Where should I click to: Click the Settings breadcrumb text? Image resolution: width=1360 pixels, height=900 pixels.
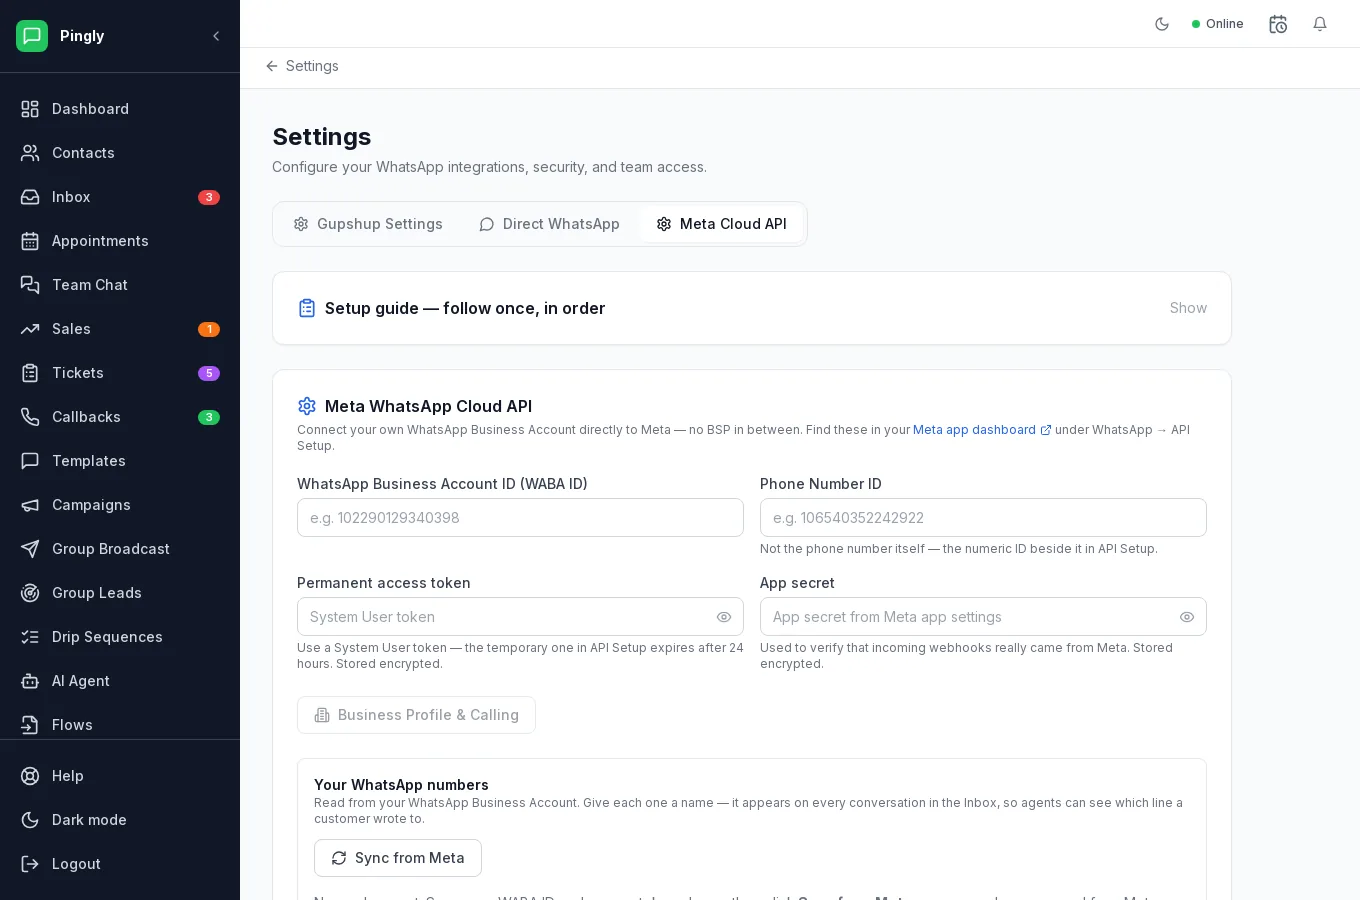(x=312, y=66)
